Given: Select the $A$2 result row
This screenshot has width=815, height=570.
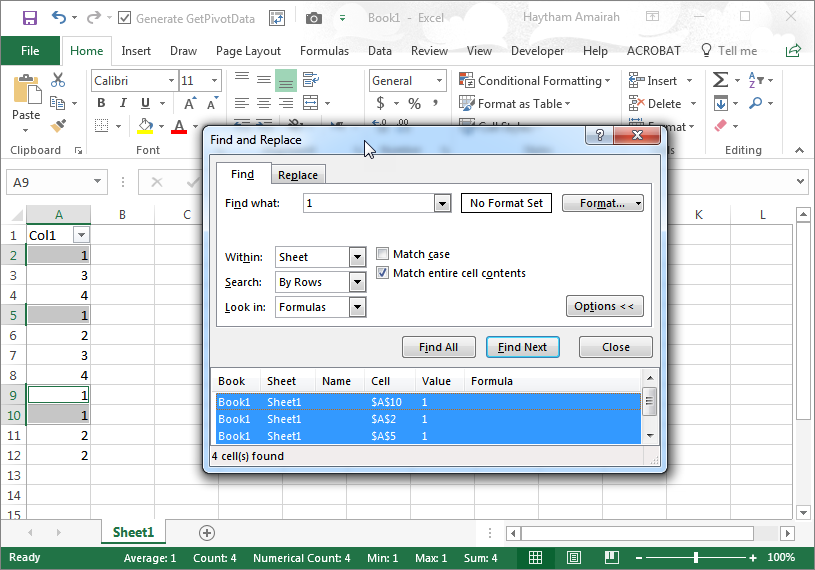Looking at the screenshot, I should click(428, 419).
